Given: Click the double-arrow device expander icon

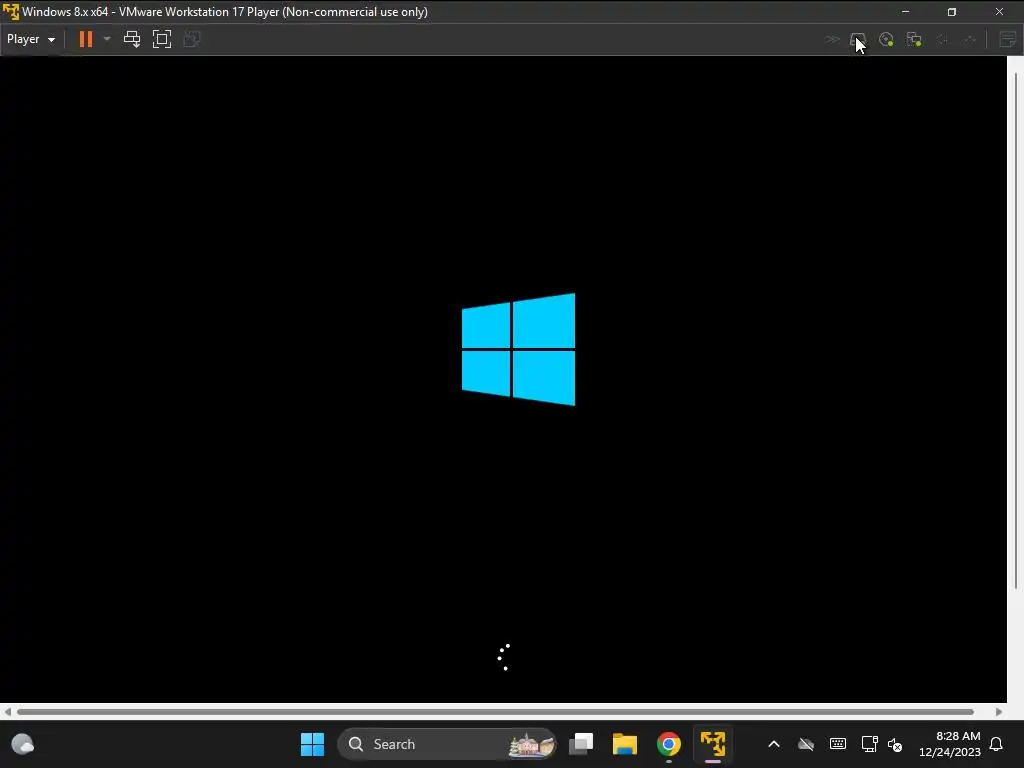Looking at the screenshot, I should pos(831,40).
